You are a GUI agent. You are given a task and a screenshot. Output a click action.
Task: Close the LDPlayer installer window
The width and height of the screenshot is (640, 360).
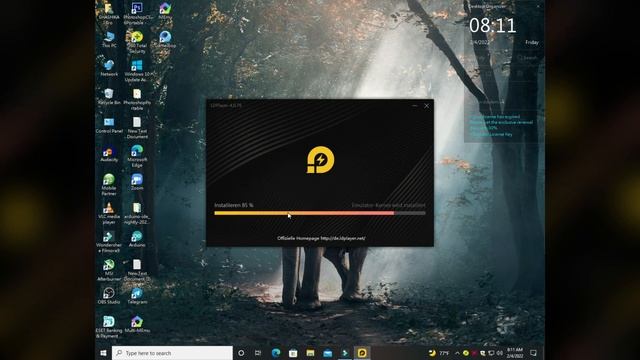point(427,106)
